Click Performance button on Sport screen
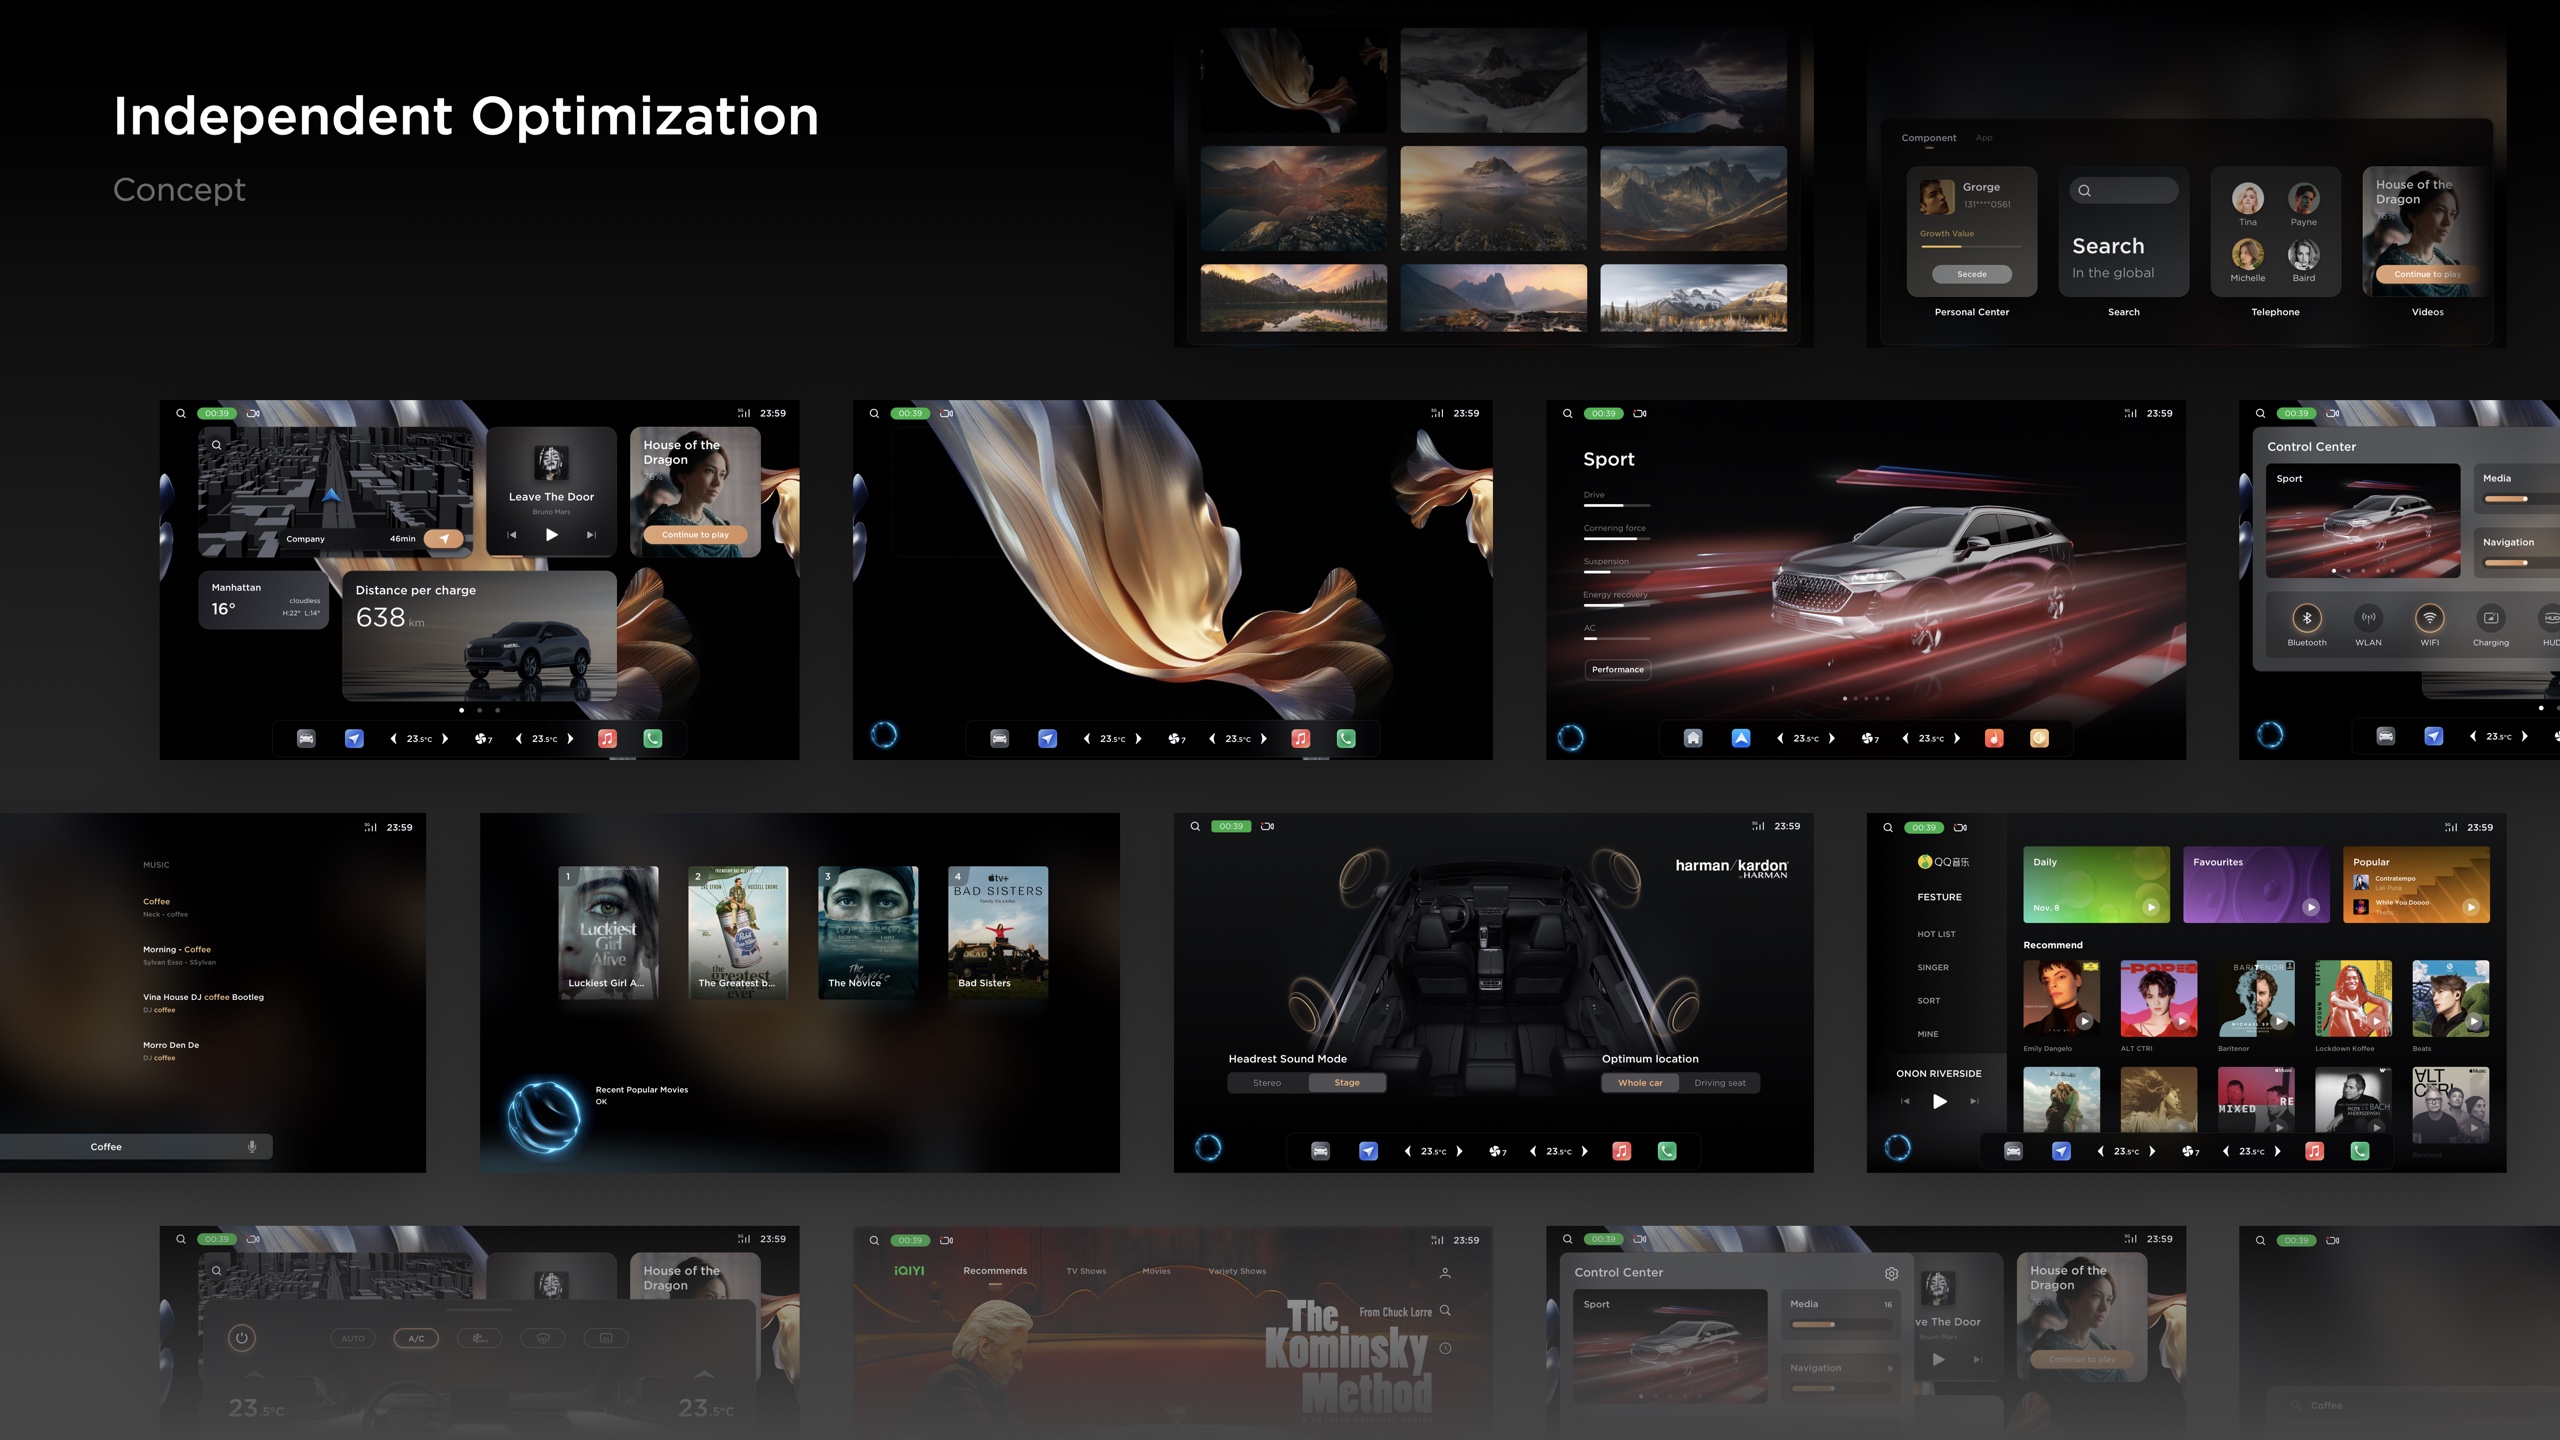2560x1440 pixels. tap(1617, 669)
